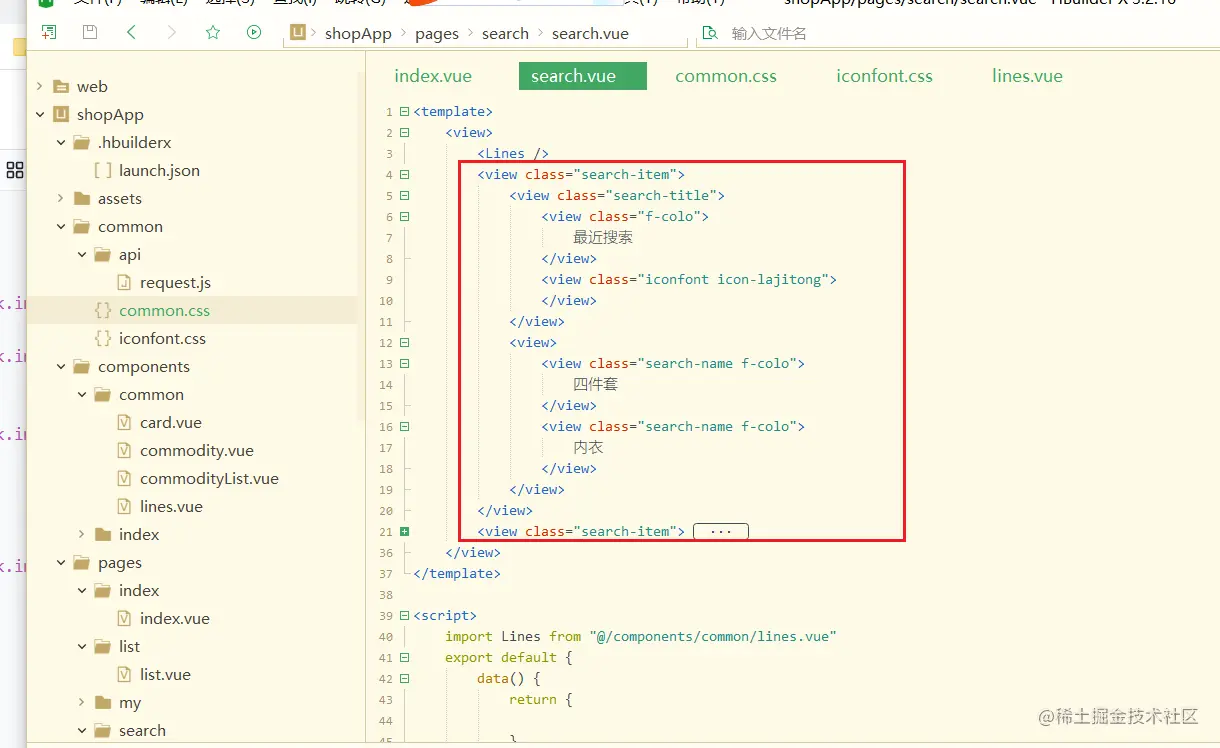Click the text 内衣 on line 17
1220x748 pixels.
[x=588, y=447]
